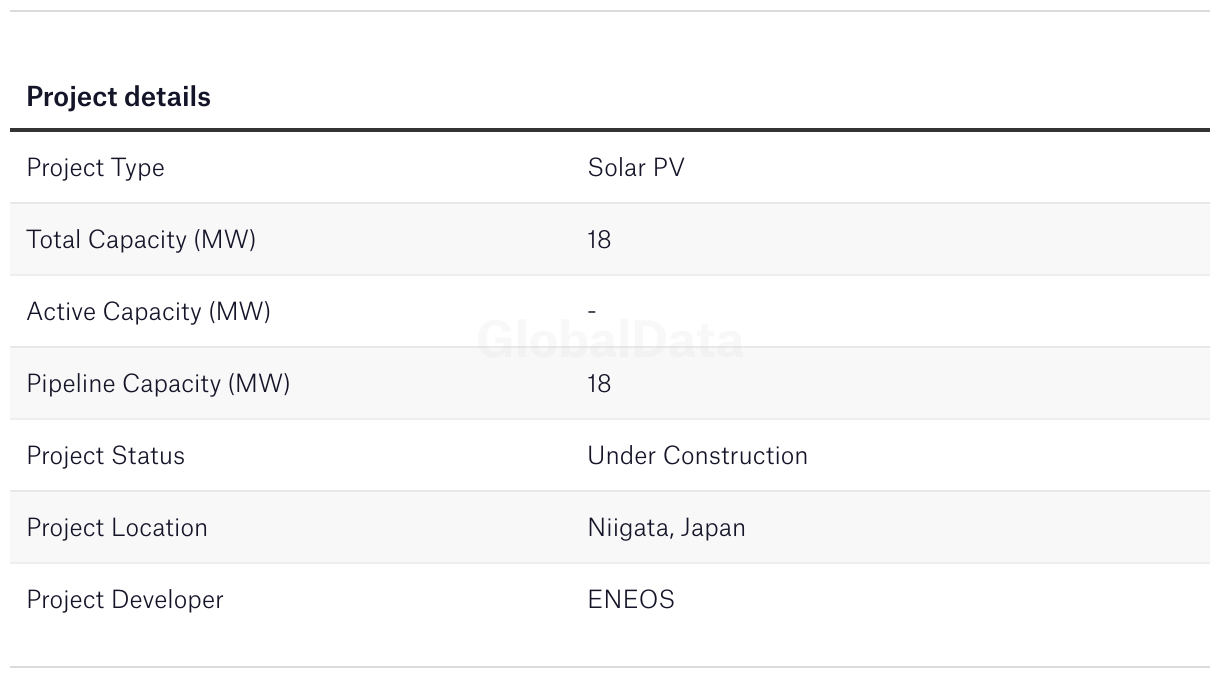This screenshot has height=678, width=1220.
Task: Click the Total Capacity value 18
Action: (599, 240)
